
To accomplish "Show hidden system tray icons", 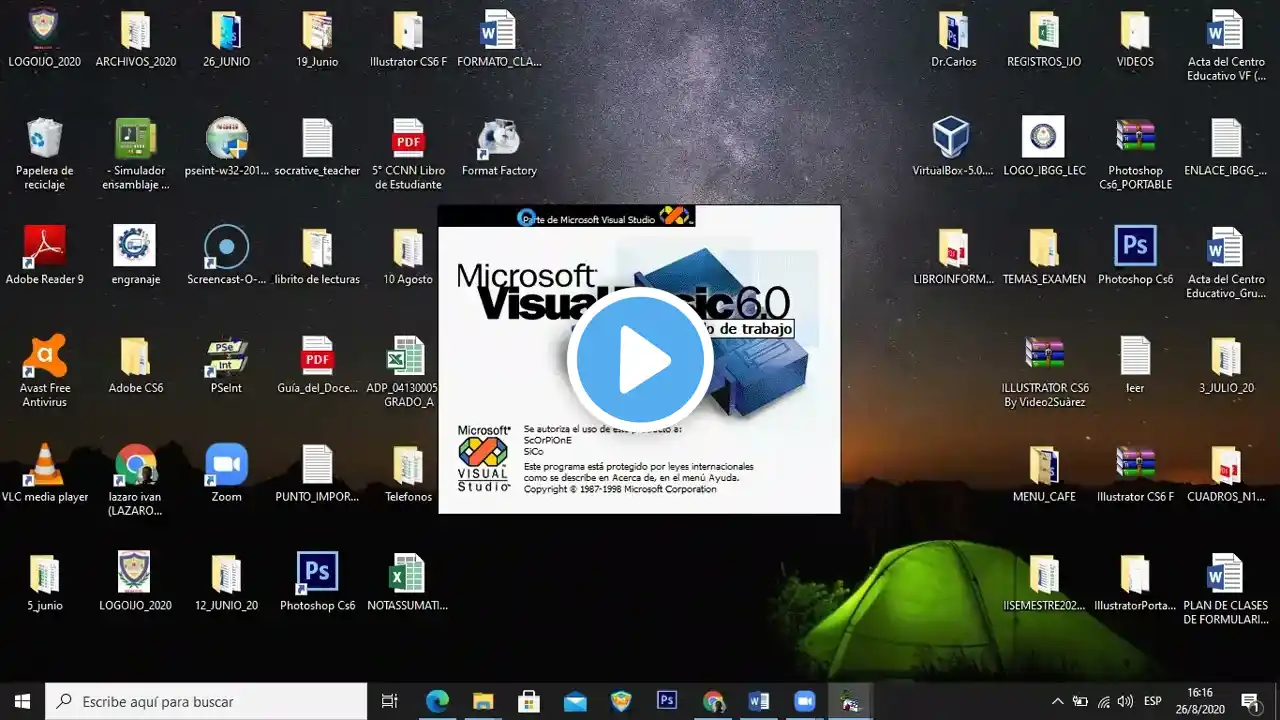I will [x=1057, y=701].
